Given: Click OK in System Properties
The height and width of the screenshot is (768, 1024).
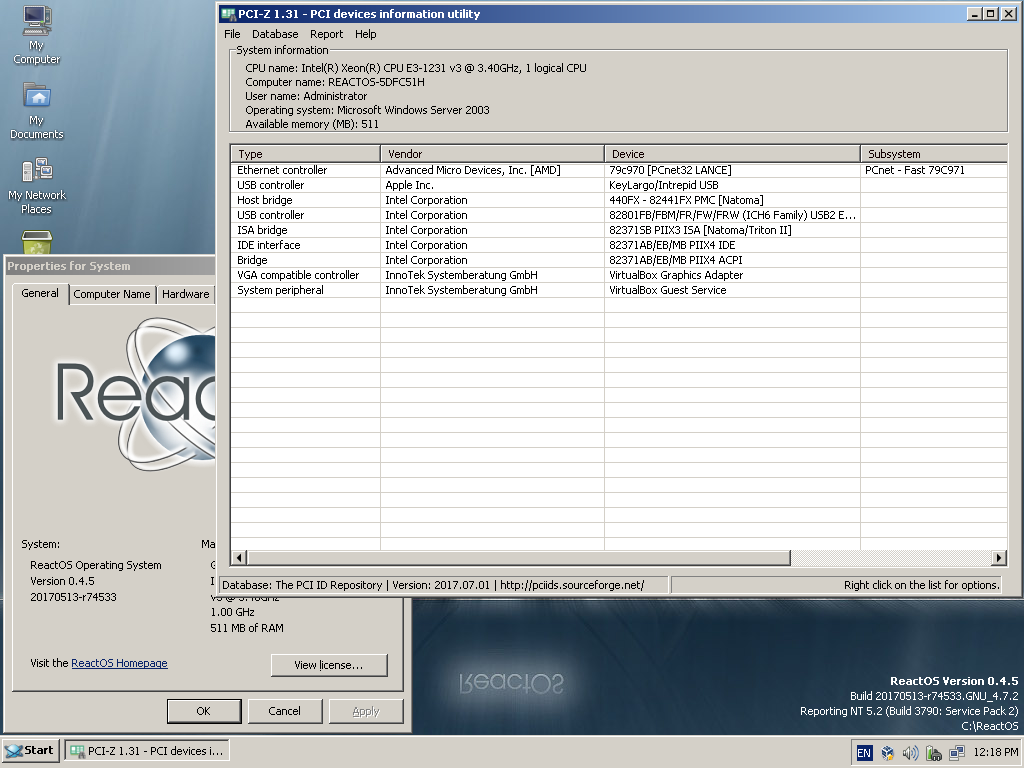Looking at the screenshot, I should pos(204,711).
